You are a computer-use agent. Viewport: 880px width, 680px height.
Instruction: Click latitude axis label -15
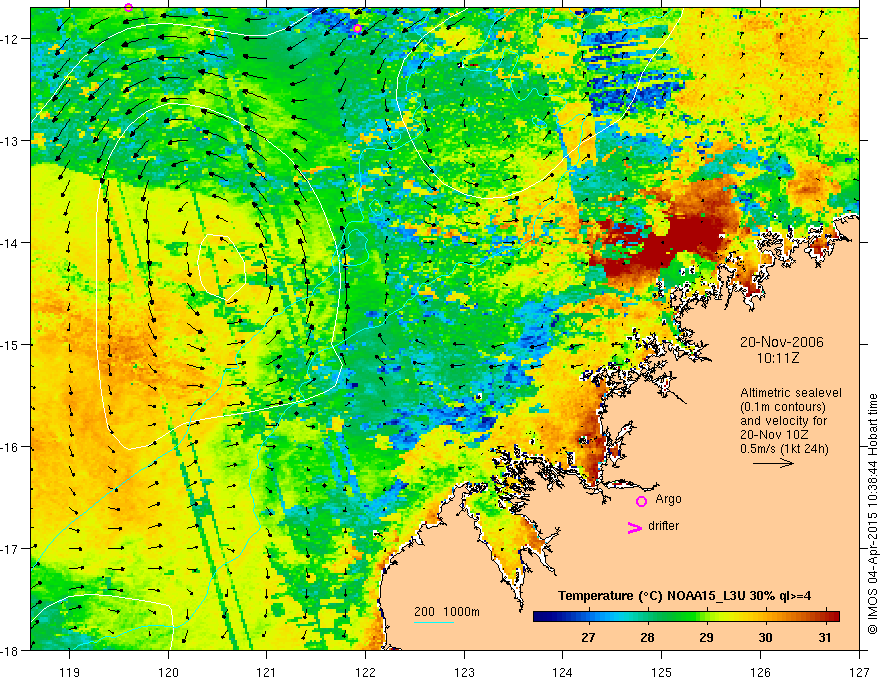[11, 345]
